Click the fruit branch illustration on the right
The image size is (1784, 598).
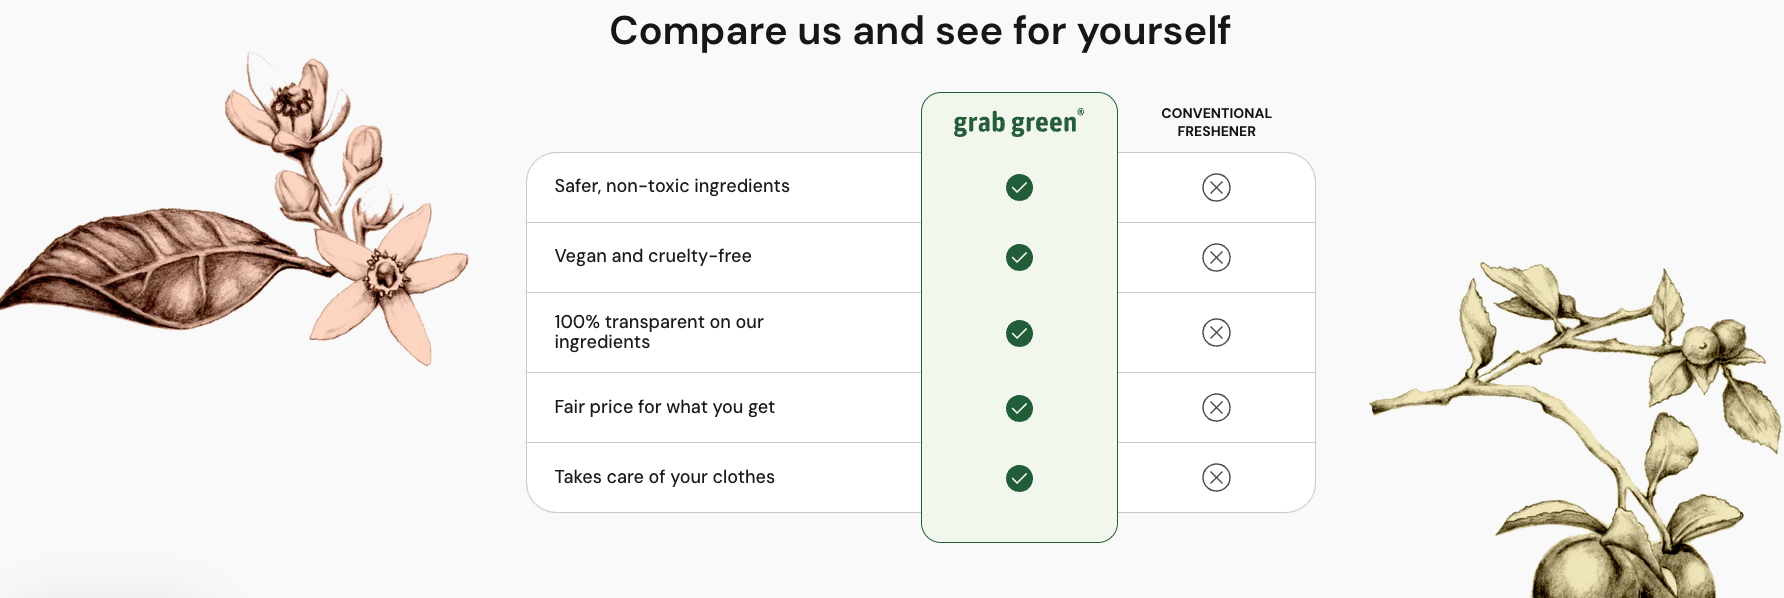coord(1576,430)
